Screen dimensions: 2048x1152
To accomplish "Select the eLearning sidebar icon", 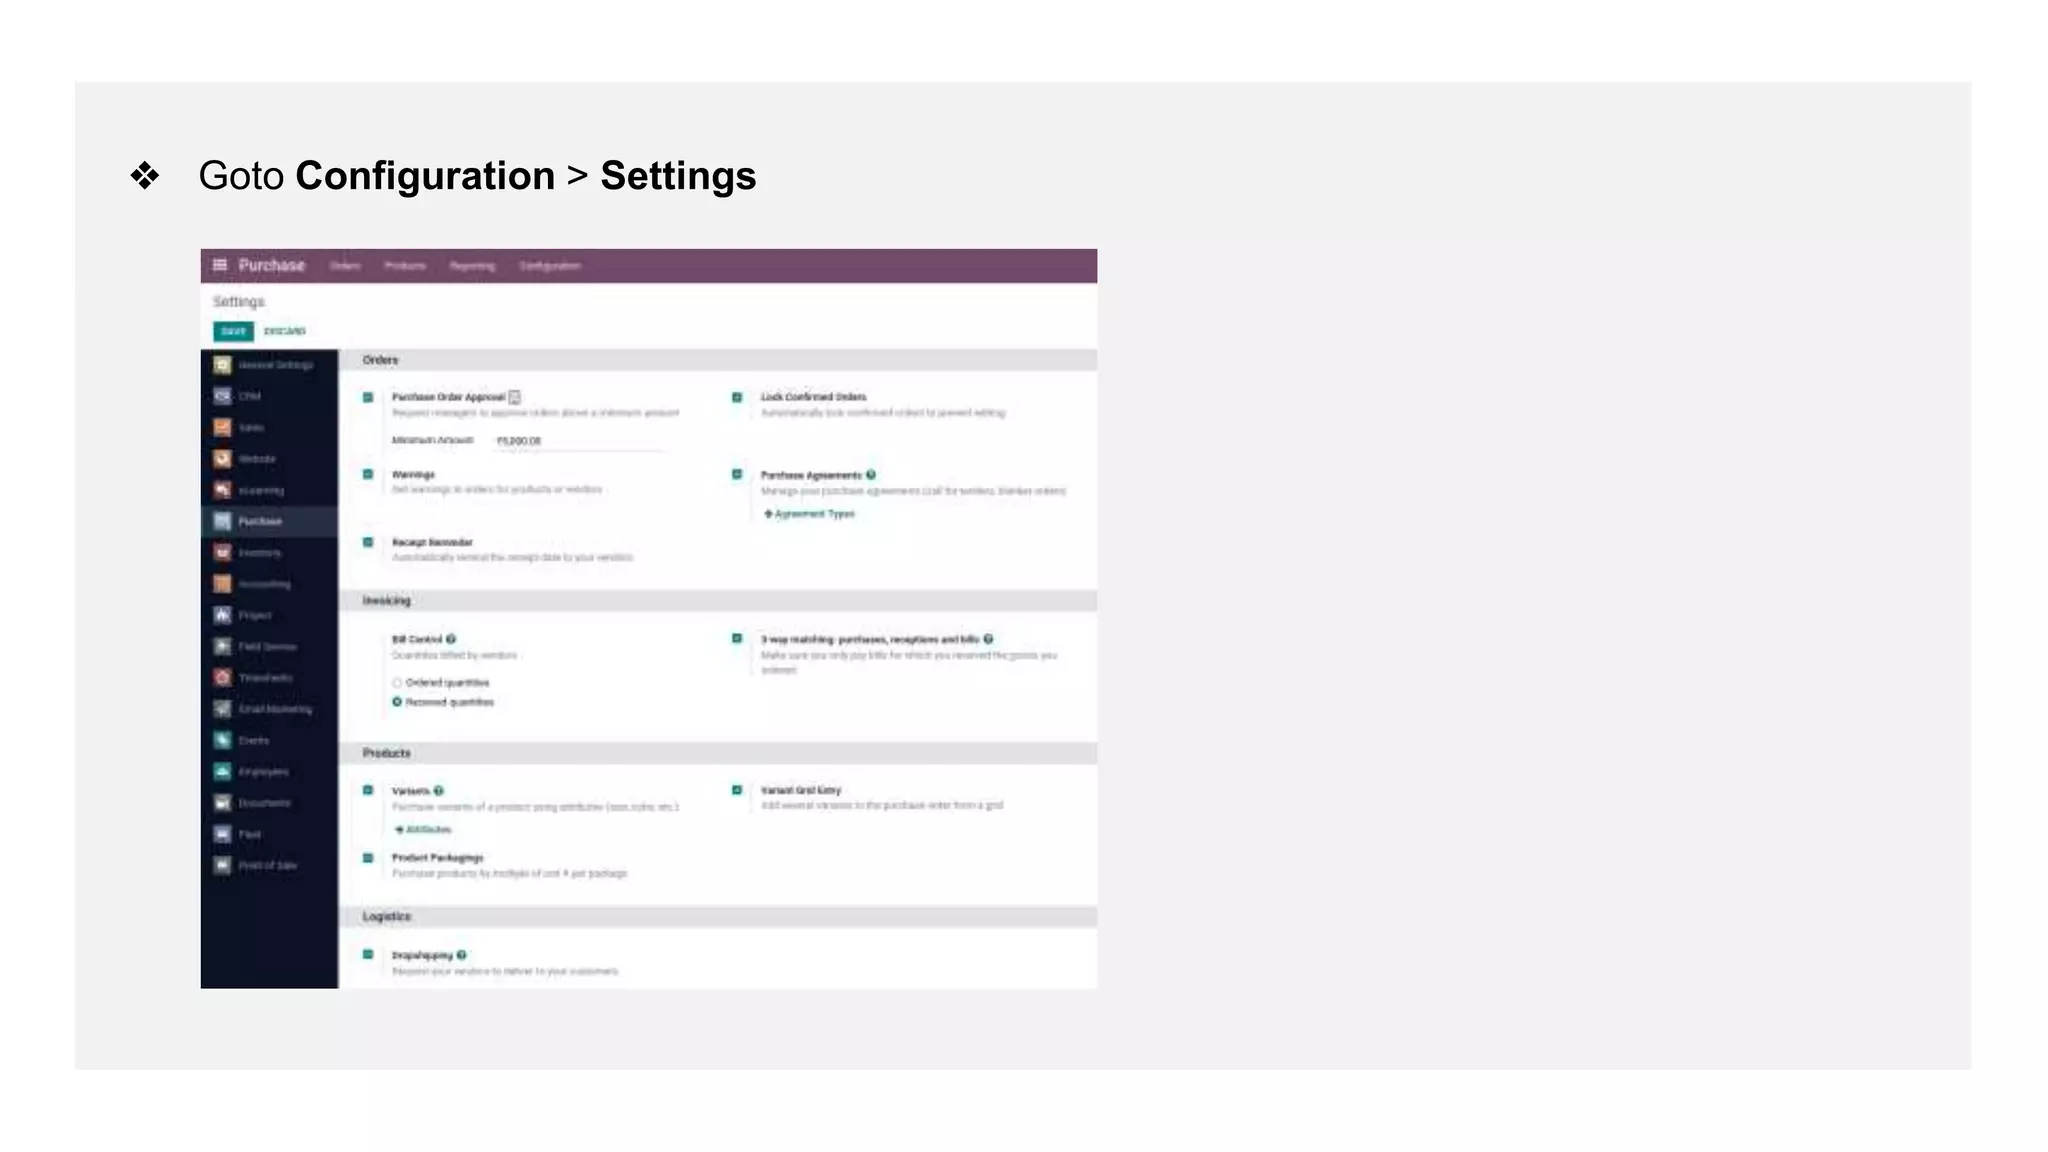I will [x=222, y=490].
